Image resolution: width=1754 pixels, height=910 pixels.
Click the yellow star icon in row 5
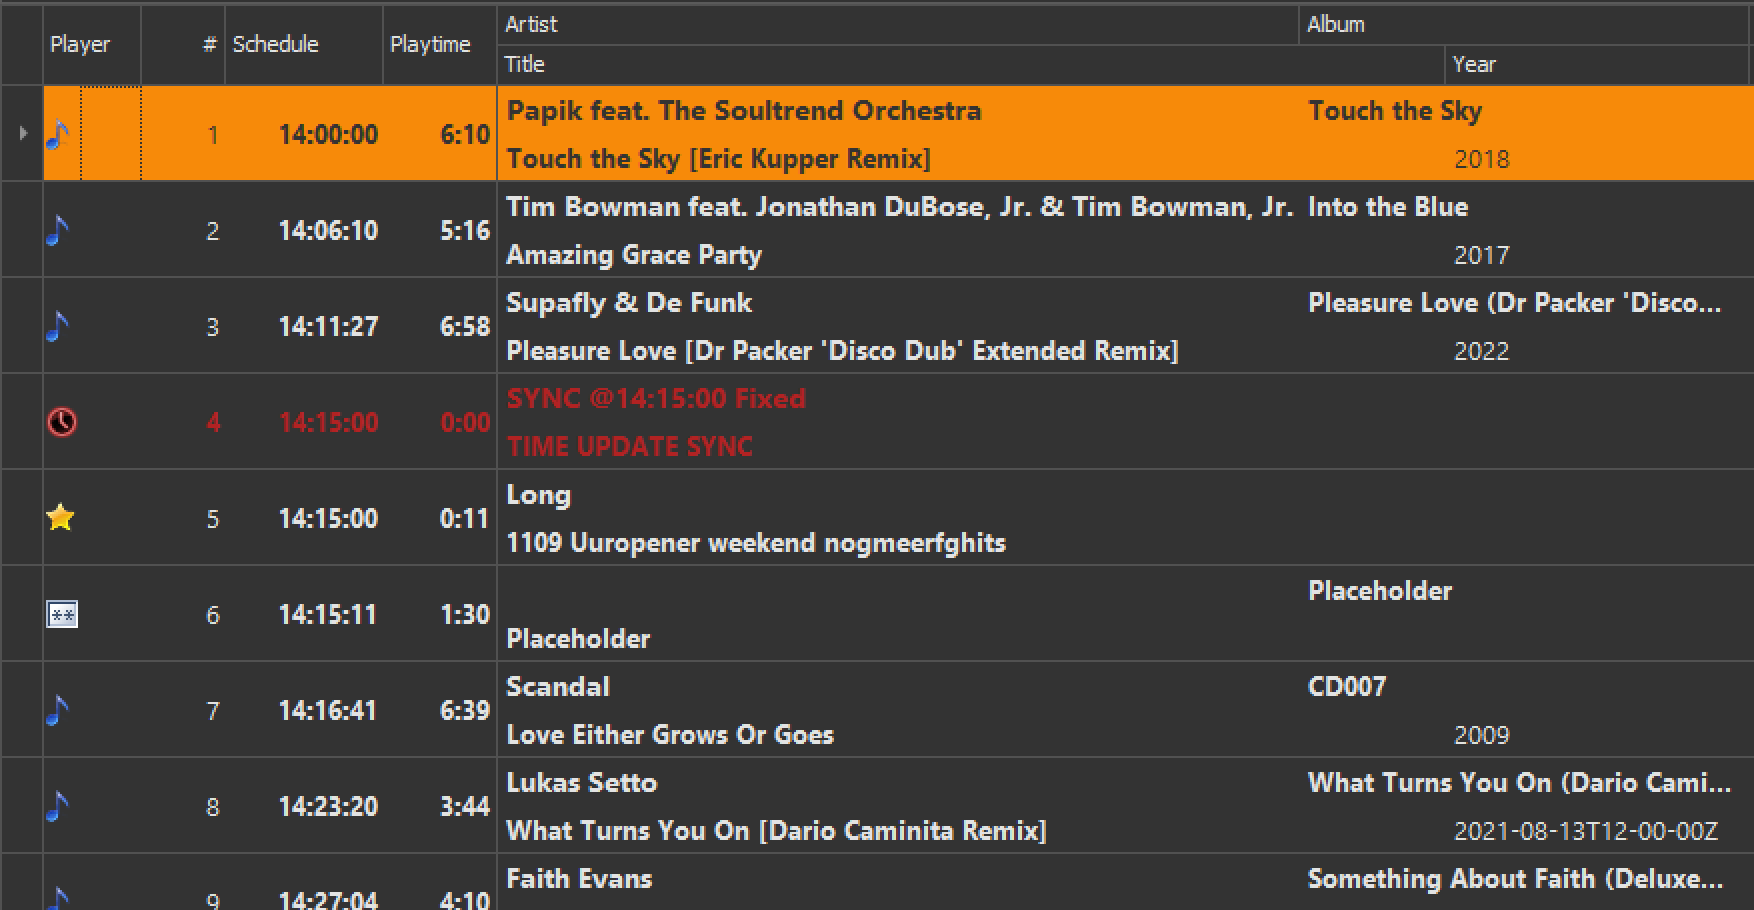tap(61, 517)
